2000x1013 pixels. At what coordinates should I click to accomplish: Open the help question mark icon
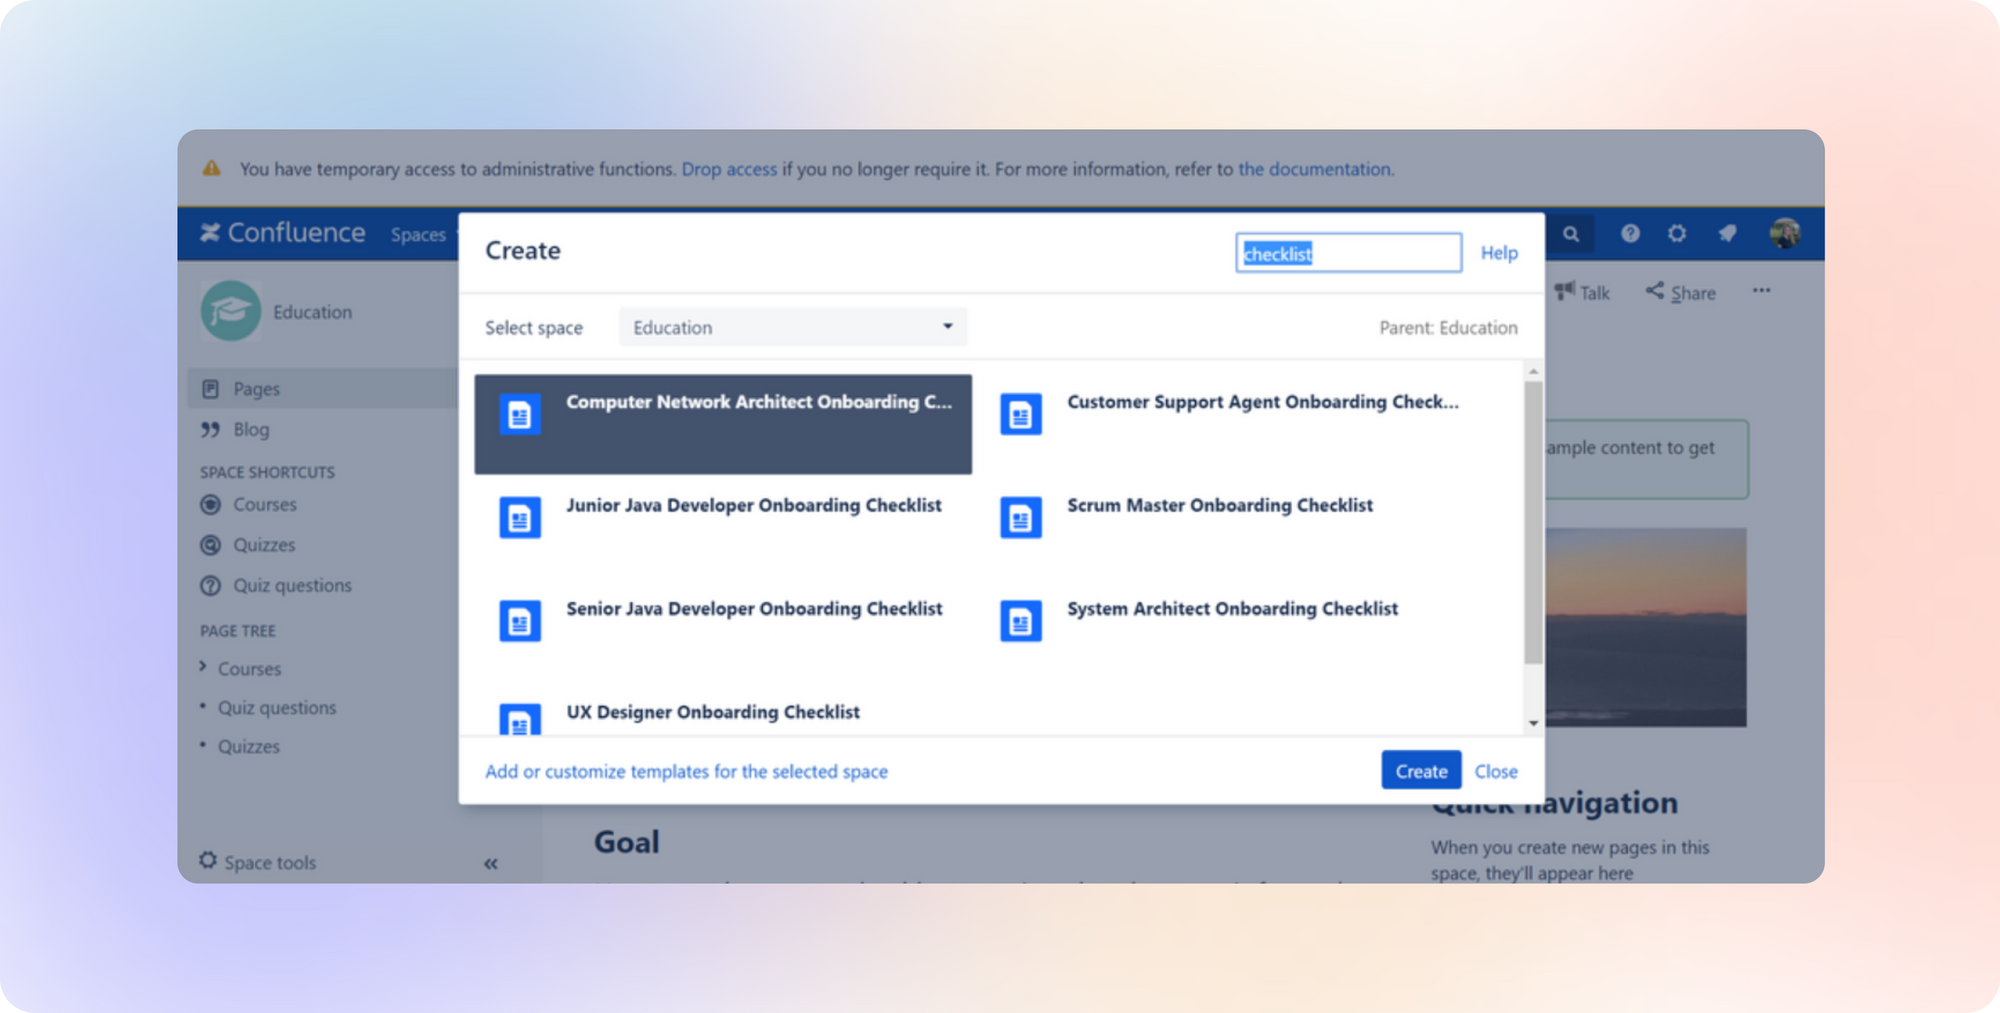click(x=1630, y=234)
